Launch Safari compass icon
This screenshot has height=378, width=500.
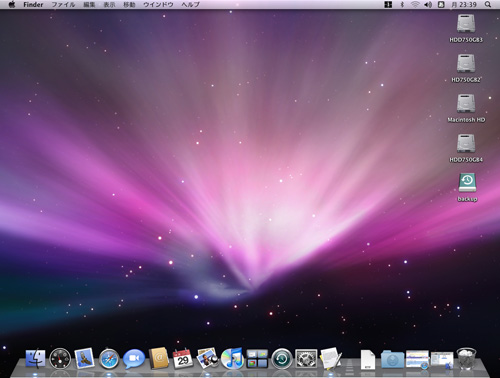click(109, 359)
